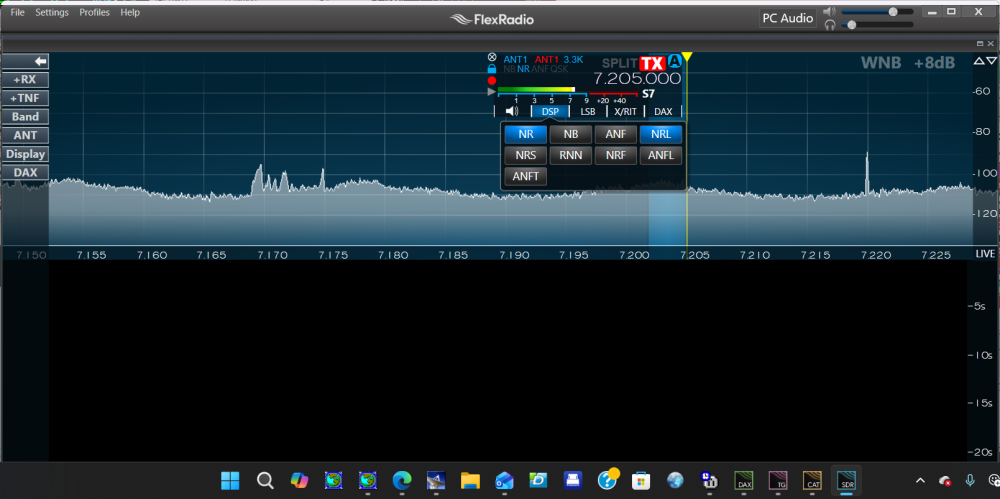Click the yellow slice frequency marker triangle
Viewport: 1000px width, 499px height.
pos(687,57)
